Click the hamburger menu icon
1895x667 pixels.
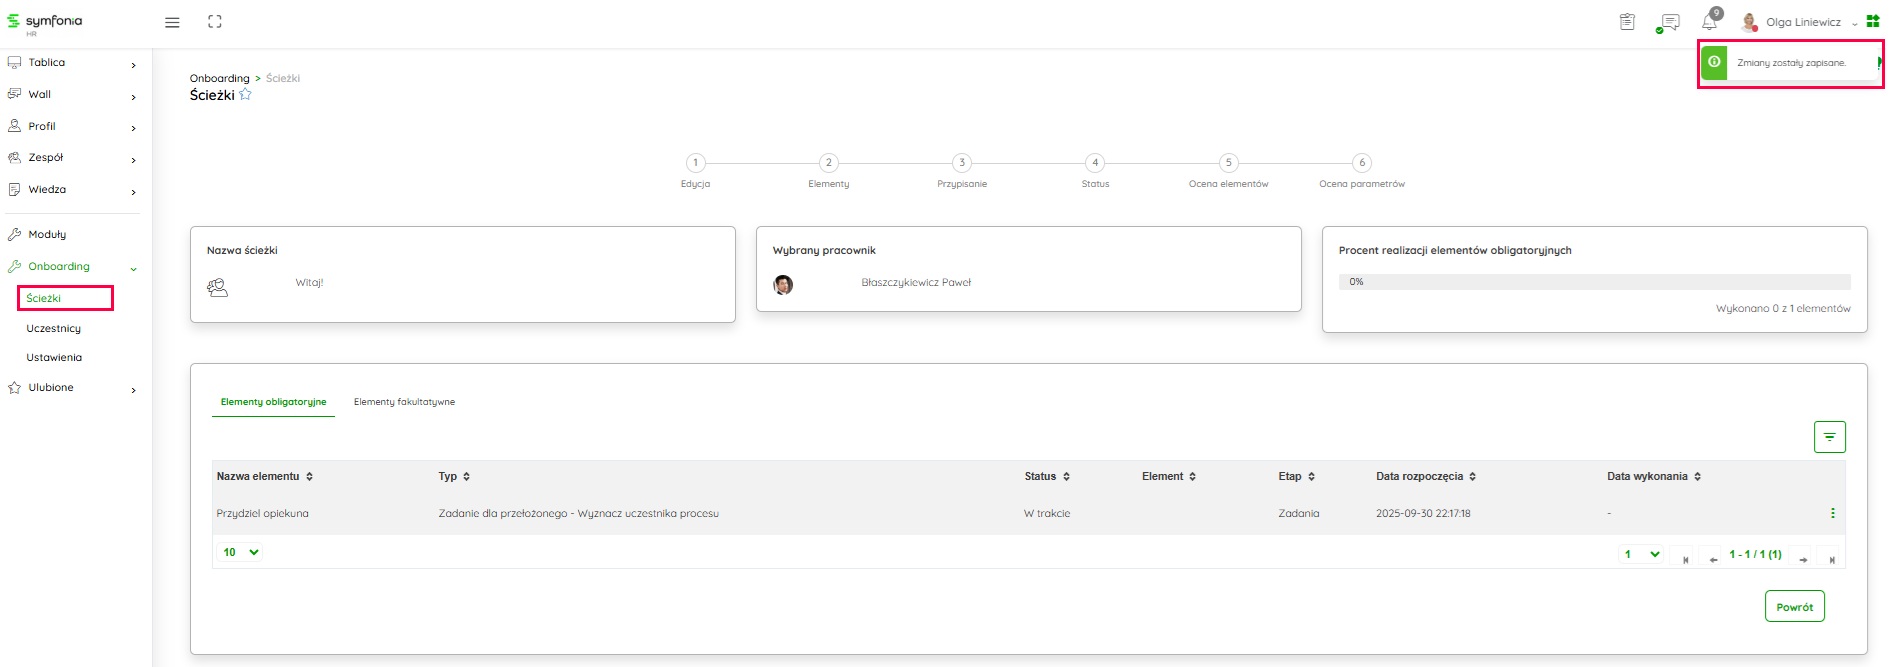coord(172,22)
